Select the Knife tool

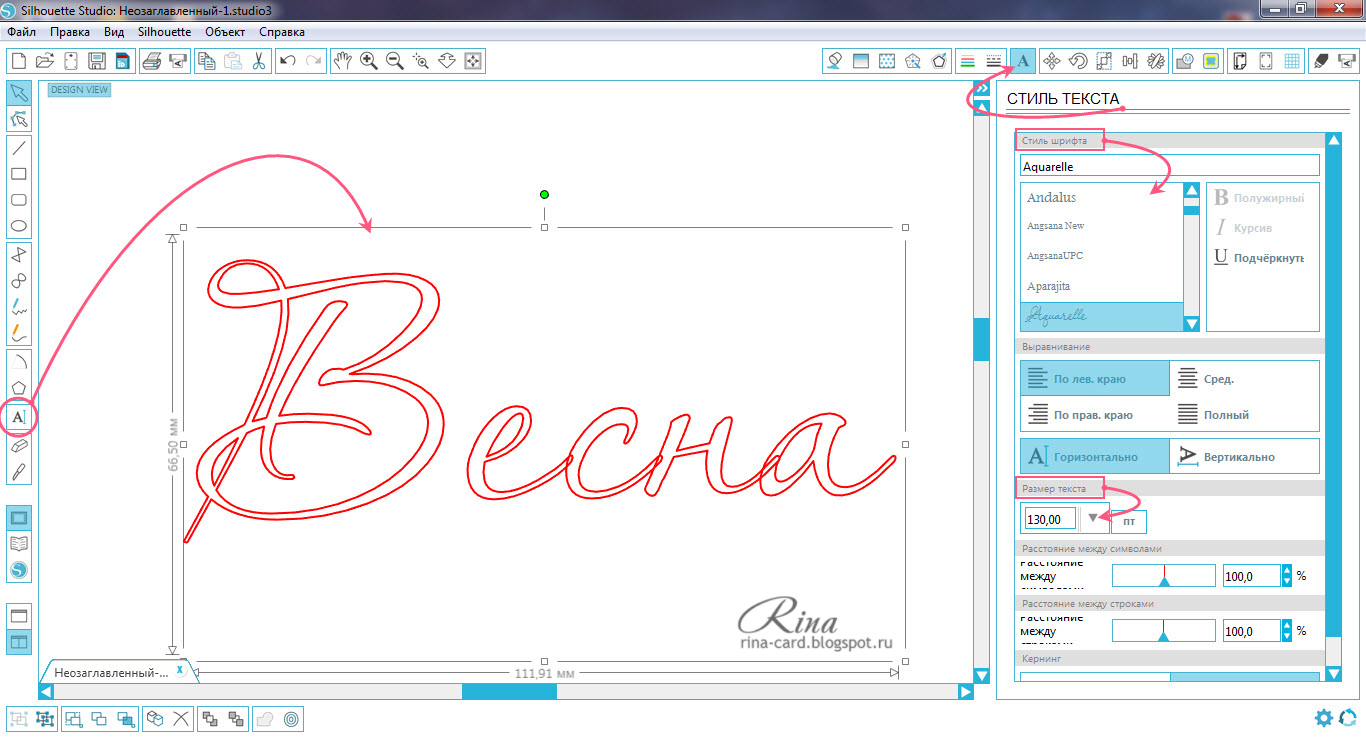(x=19, y=471)
